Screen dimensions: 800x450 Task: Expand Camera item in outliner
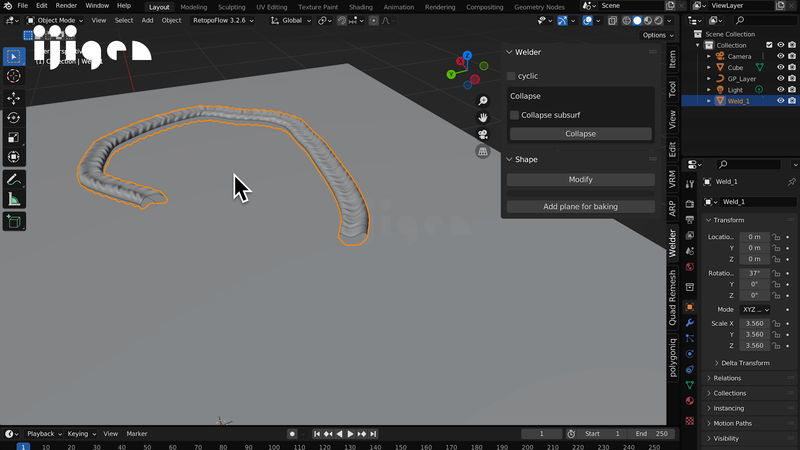[x=709, y=56]
